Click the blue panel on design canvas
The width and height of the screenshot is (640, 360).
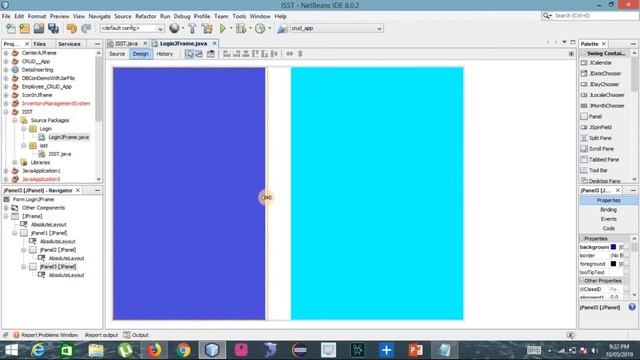189,193
